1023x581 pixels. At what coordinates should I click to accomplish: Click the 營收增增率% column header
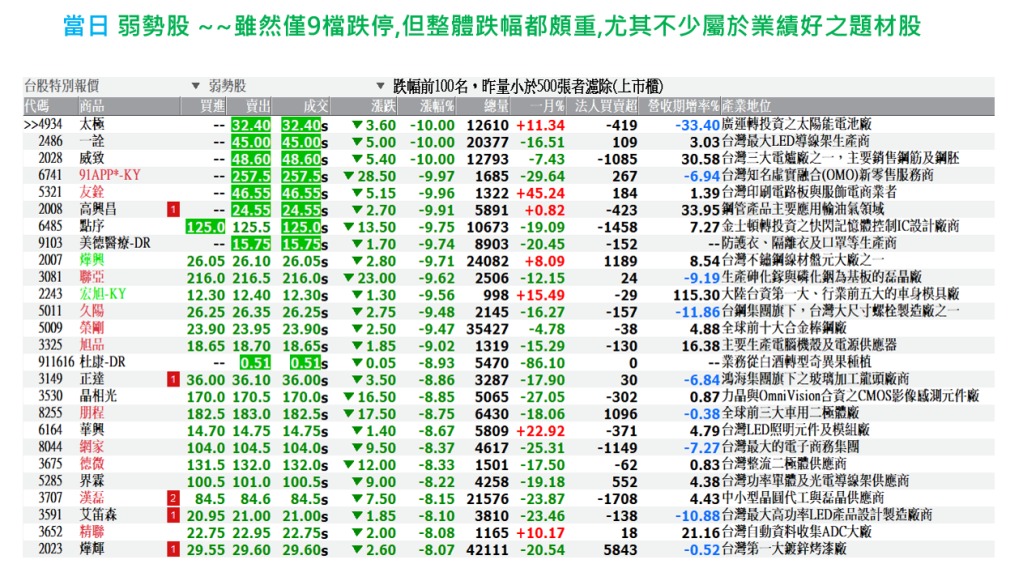click(x=682, y=105)
